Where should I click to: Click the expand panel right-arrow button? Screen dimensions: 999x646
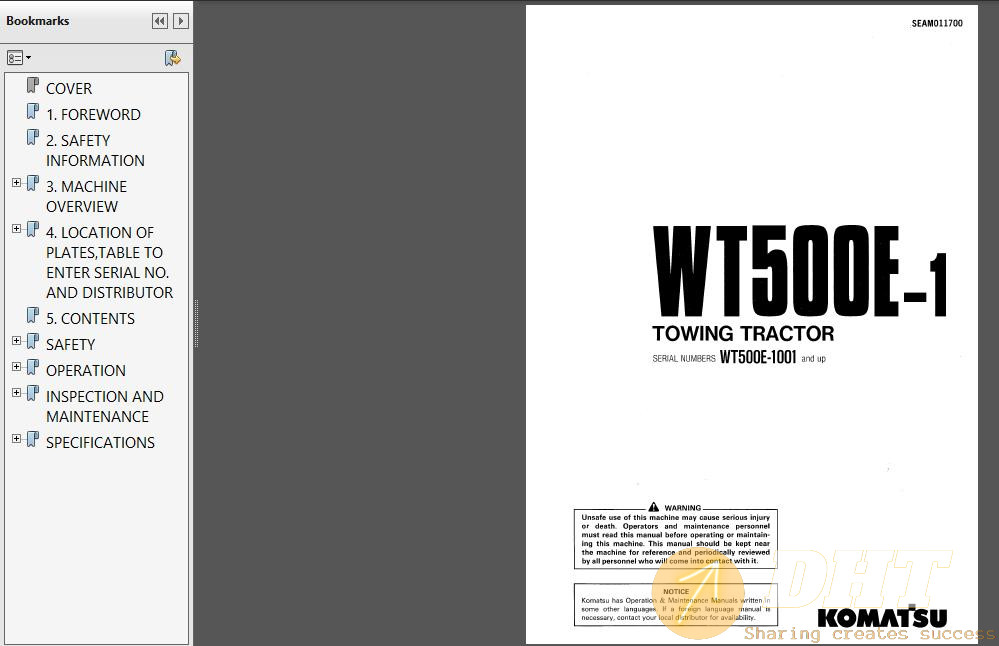[181, 21]
